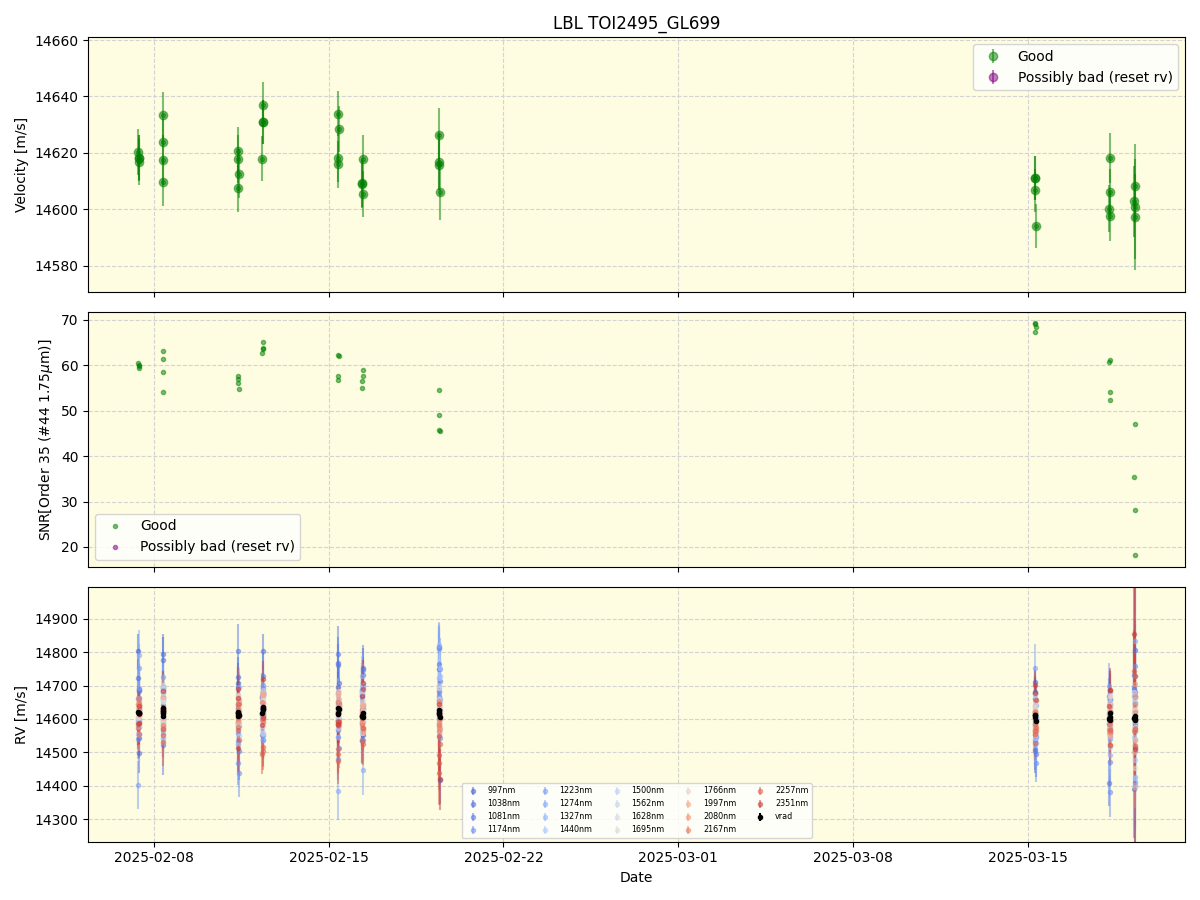Click the '2025-02-22' date tick label
1200x900 pixels.
click(x=503, y=857)
